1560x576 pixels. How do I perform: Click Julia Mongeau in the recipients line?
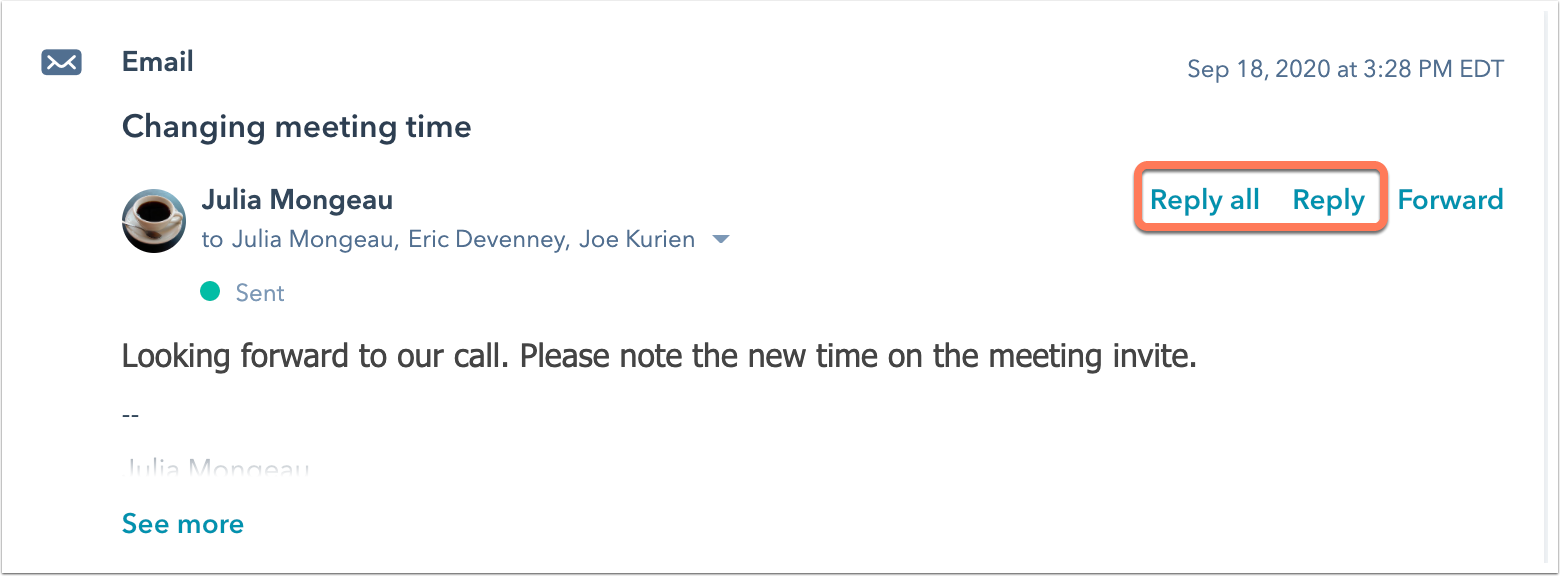click(x=312, y=240)
